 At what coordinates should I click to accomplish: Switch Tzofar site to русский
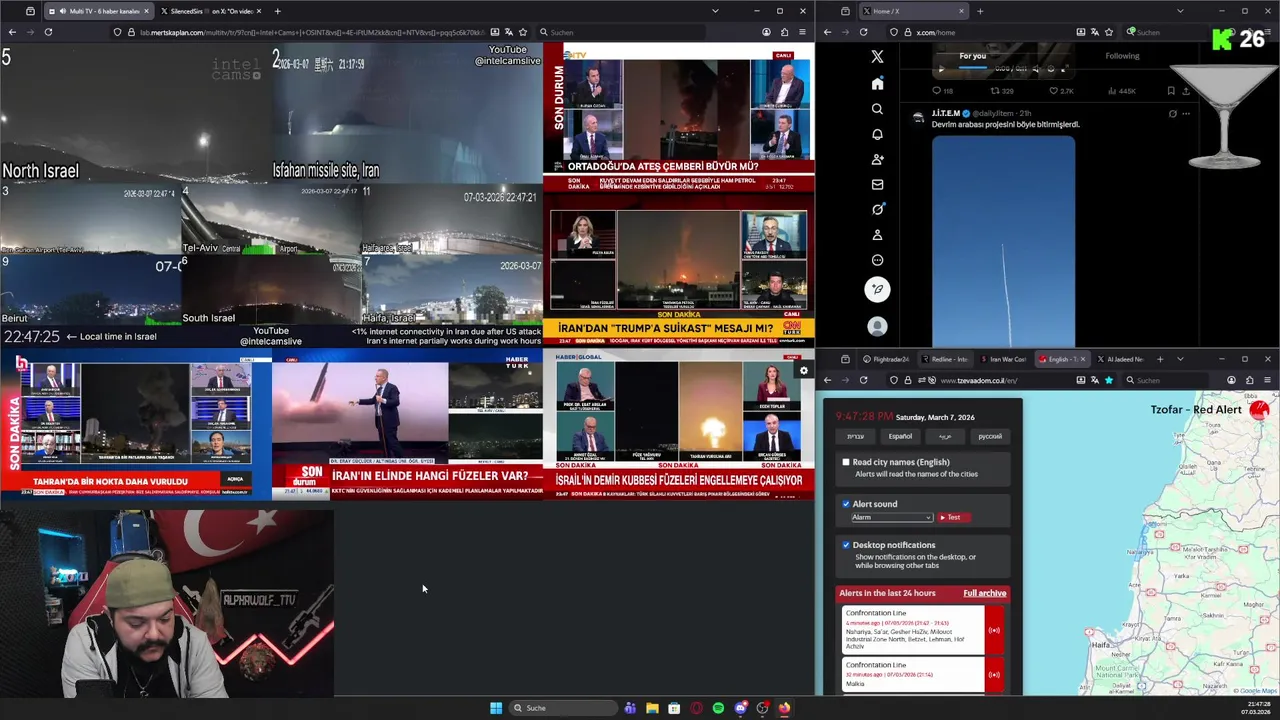point(989,436)
